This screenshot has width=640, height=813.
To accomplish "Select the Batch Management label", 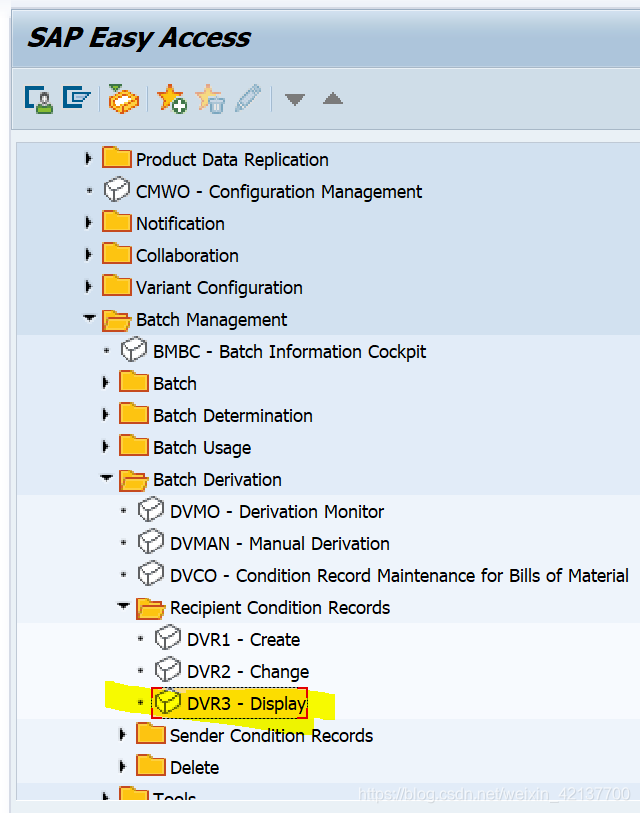I will 212,320.
